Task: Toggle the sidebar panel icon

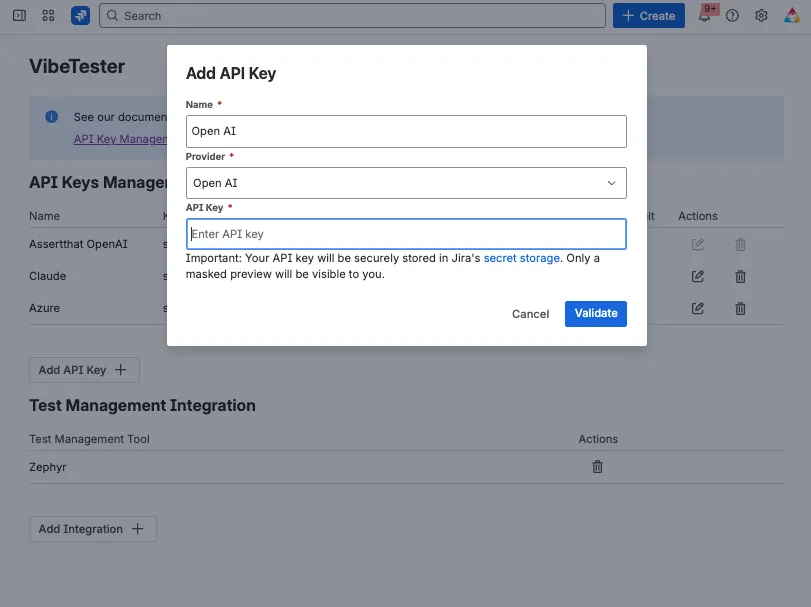Action: (x=19, y=16)
